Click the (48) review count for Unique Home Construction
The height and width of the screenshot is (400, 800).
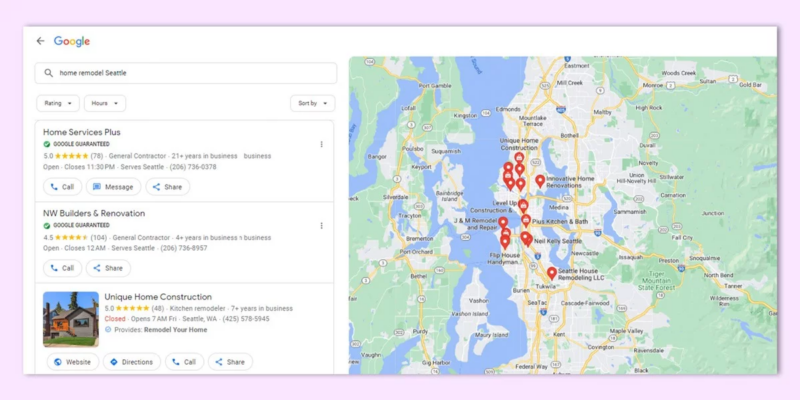click(158, 308)
